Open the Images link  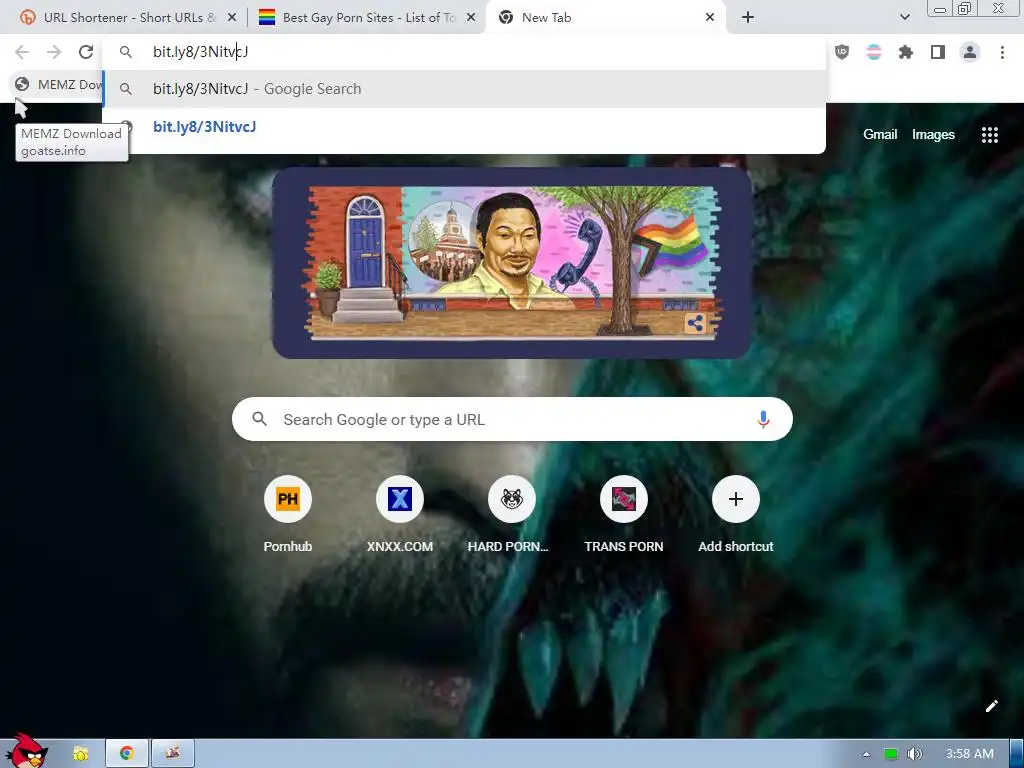(x=933, y=135)
